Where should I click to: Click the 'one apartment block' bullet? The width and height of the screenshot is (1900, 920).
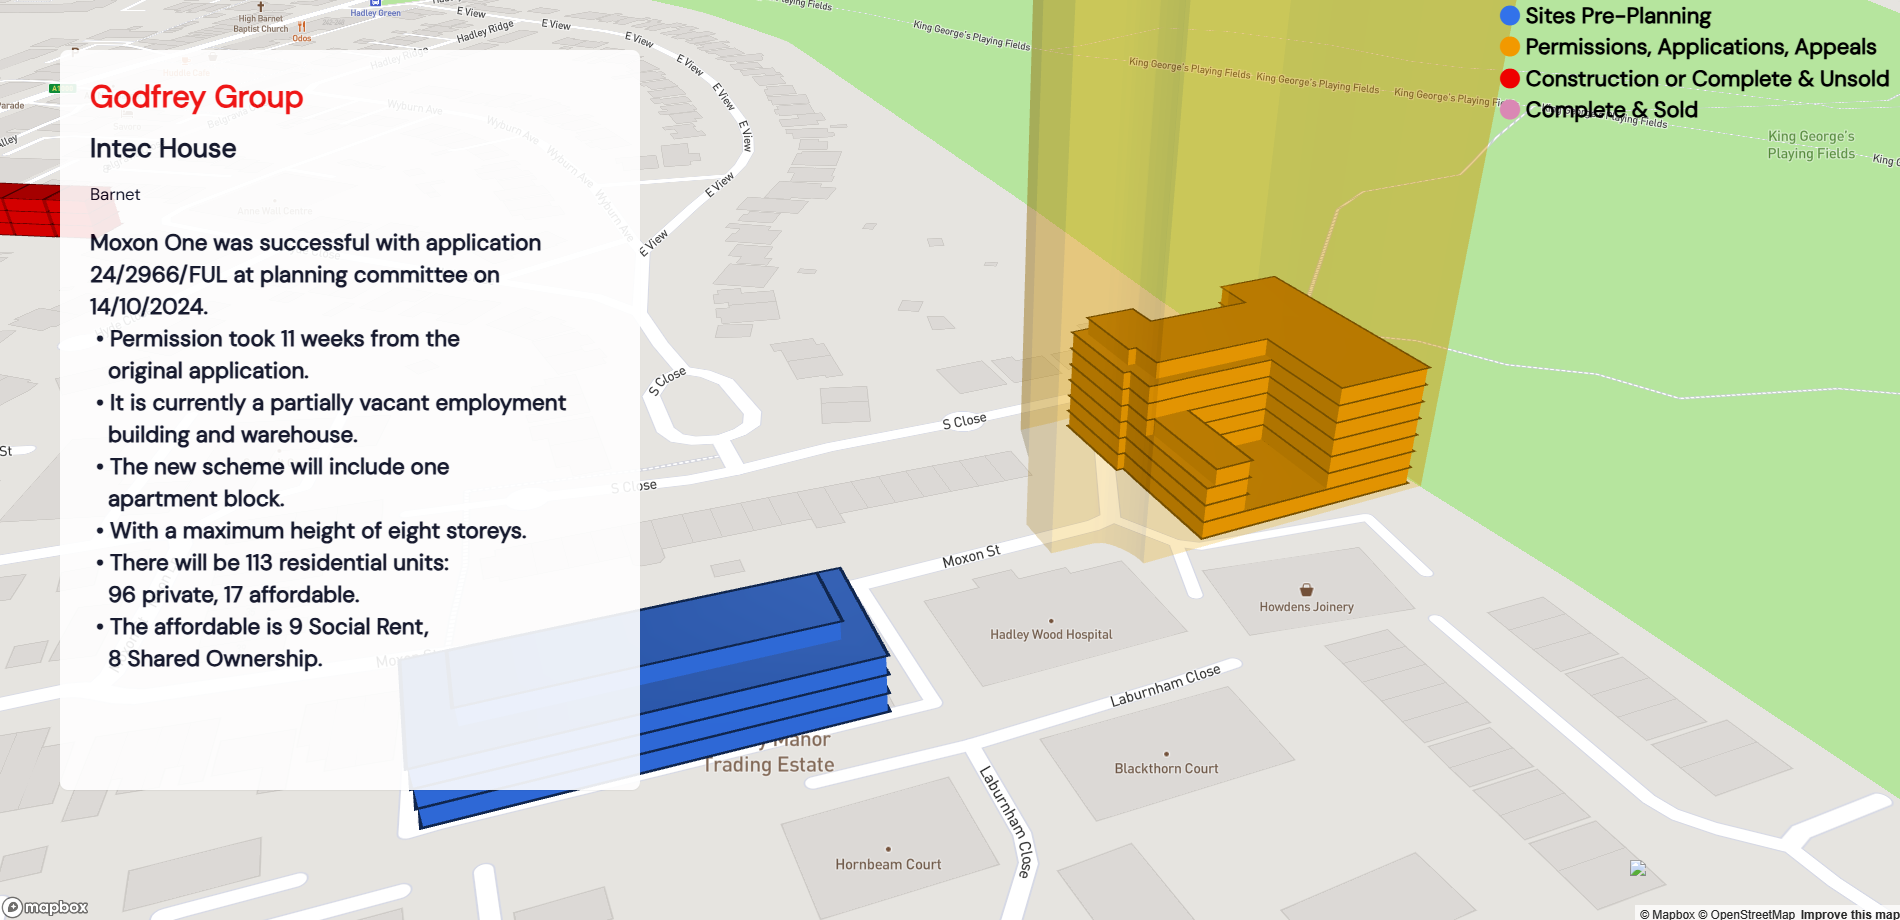pos(272,483)
